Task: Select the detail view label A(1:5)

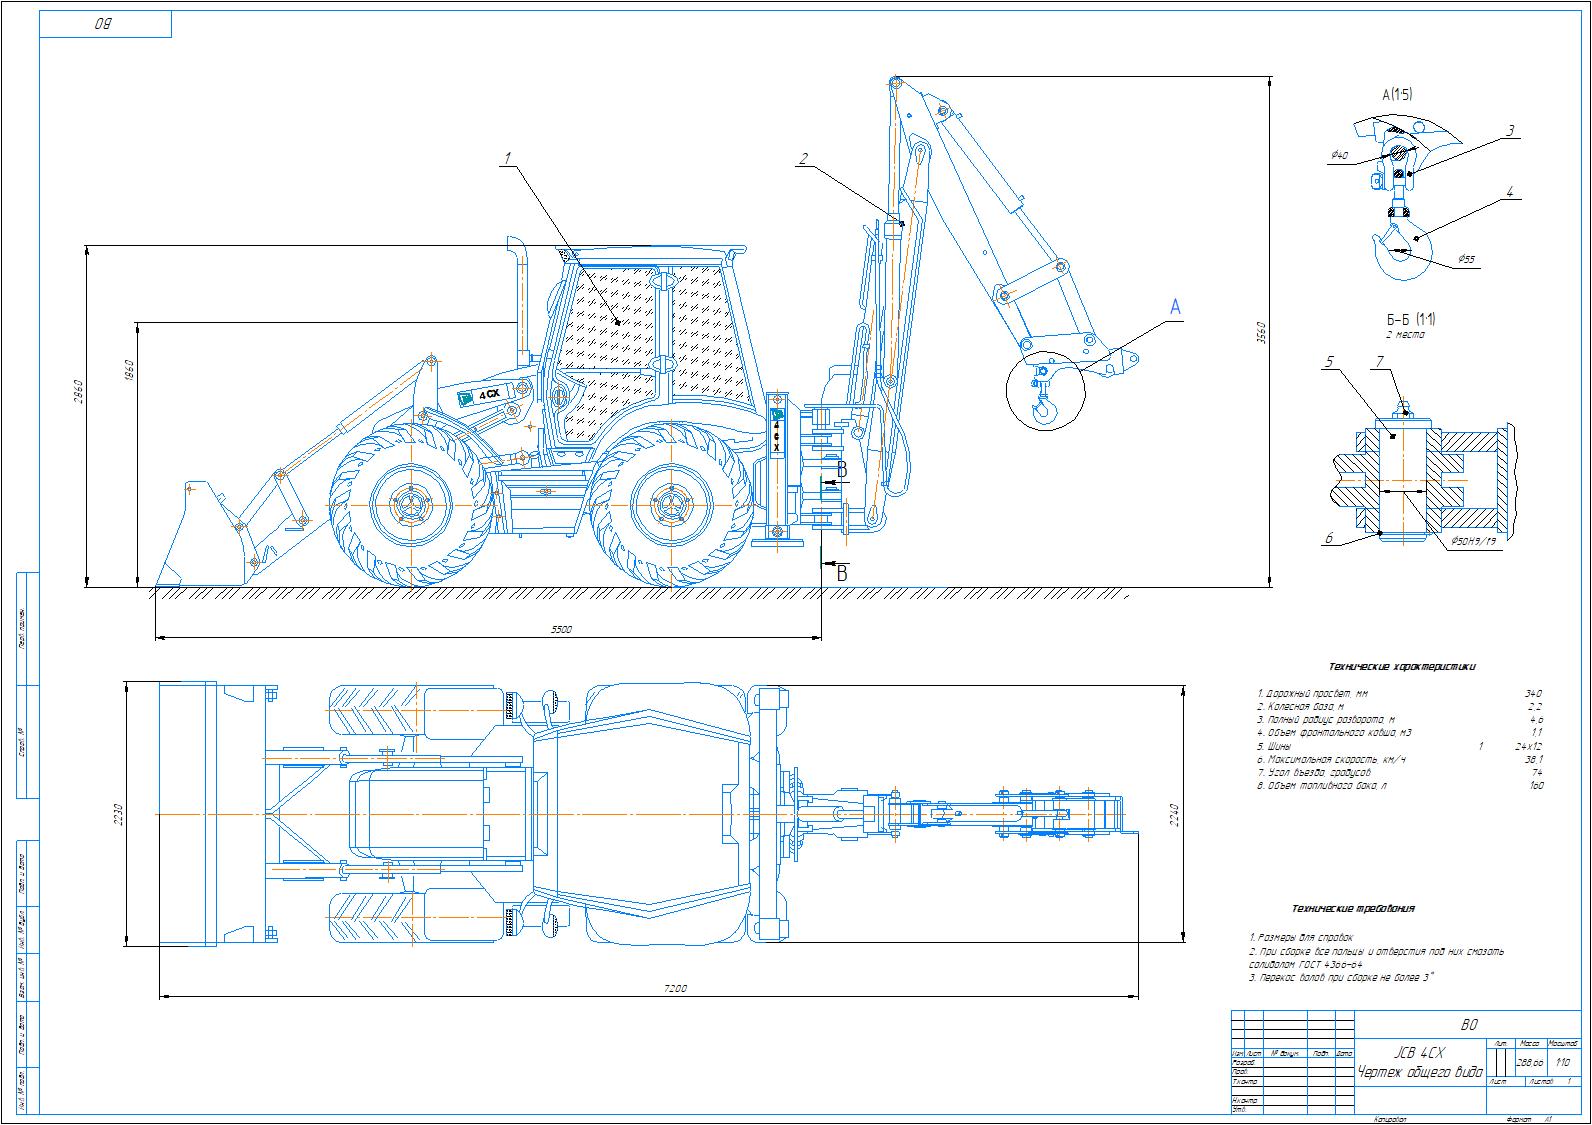Action: pyautogui.click(x=1397, y=95)
